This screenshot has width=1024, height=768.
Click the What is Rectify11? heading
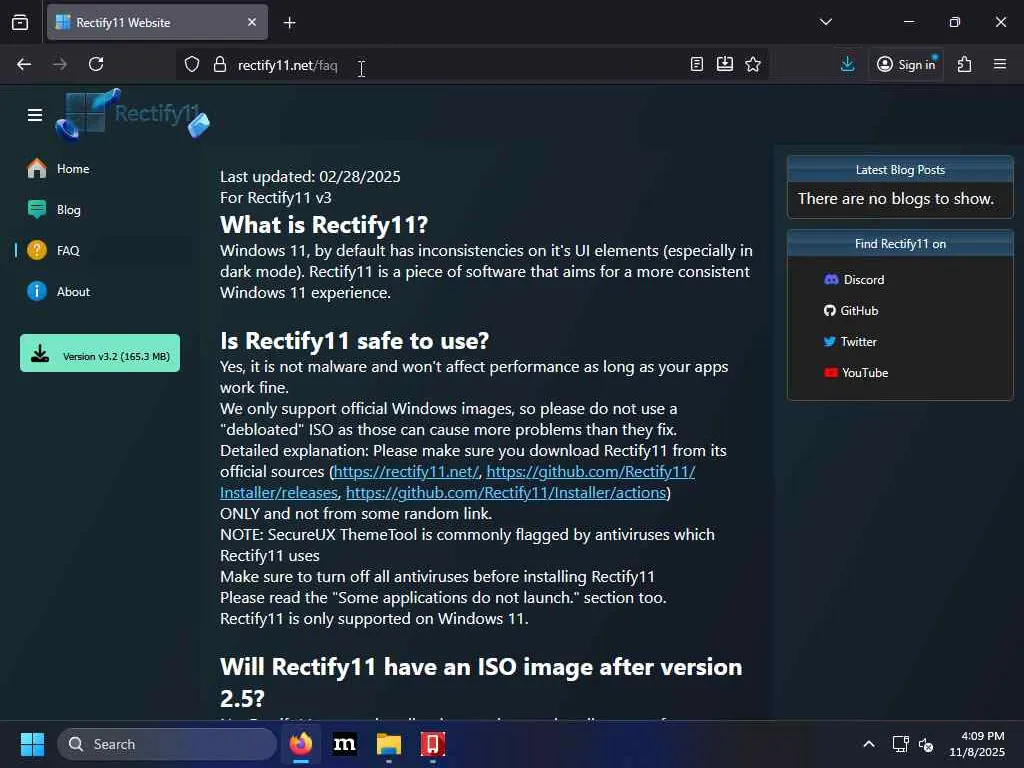324,225
